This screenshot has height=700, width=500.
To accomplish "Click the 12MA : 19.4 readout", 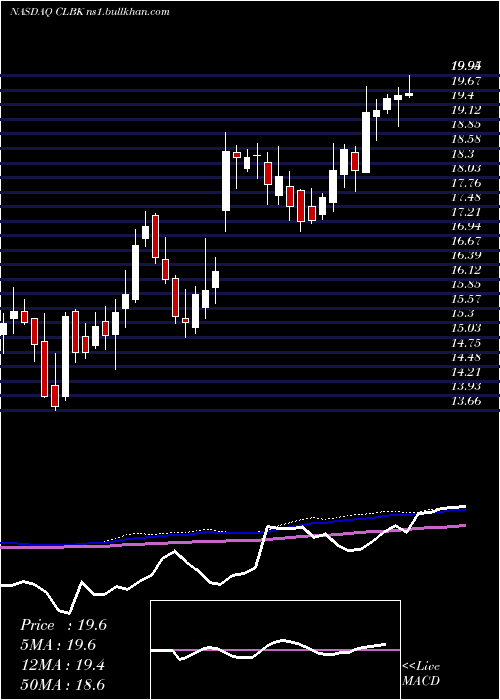I will pyautogui.click(x=62, y=665).
